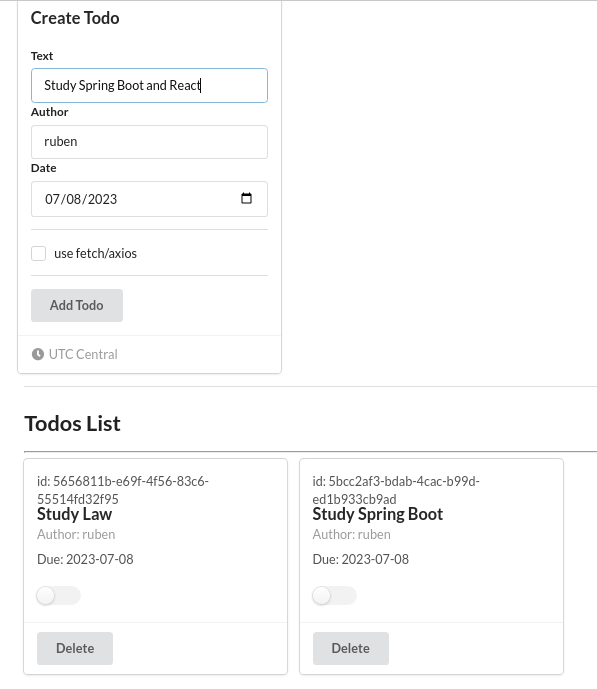Toggle the Study Law completion switch
The width and height of the screenshot is (597, 689).
pos(58,596)
